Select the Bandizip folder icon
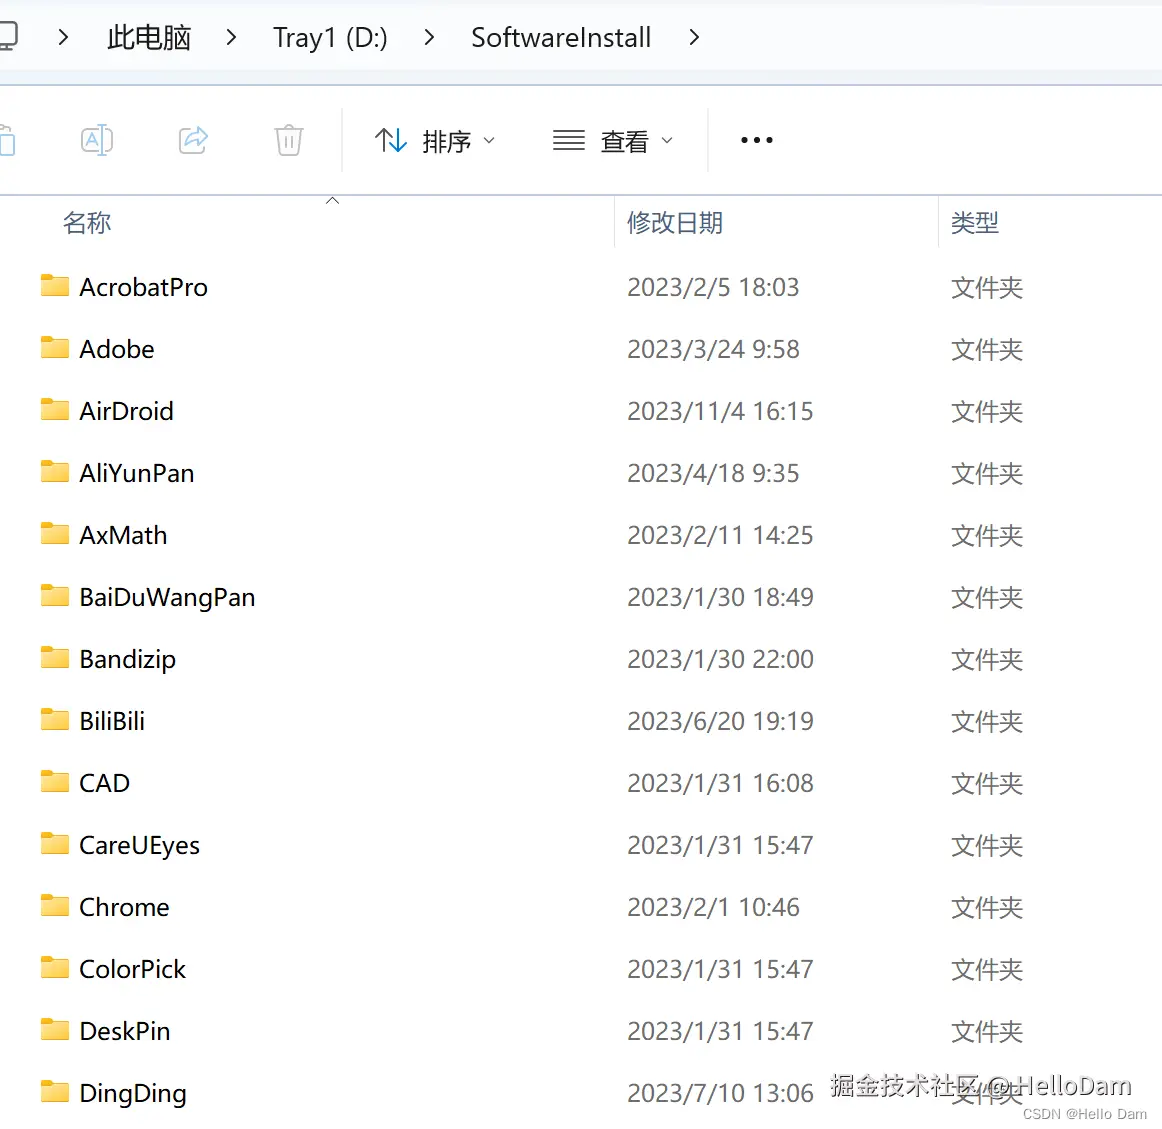Screen dimensions: 1162x1129 (x=55, y=658)
